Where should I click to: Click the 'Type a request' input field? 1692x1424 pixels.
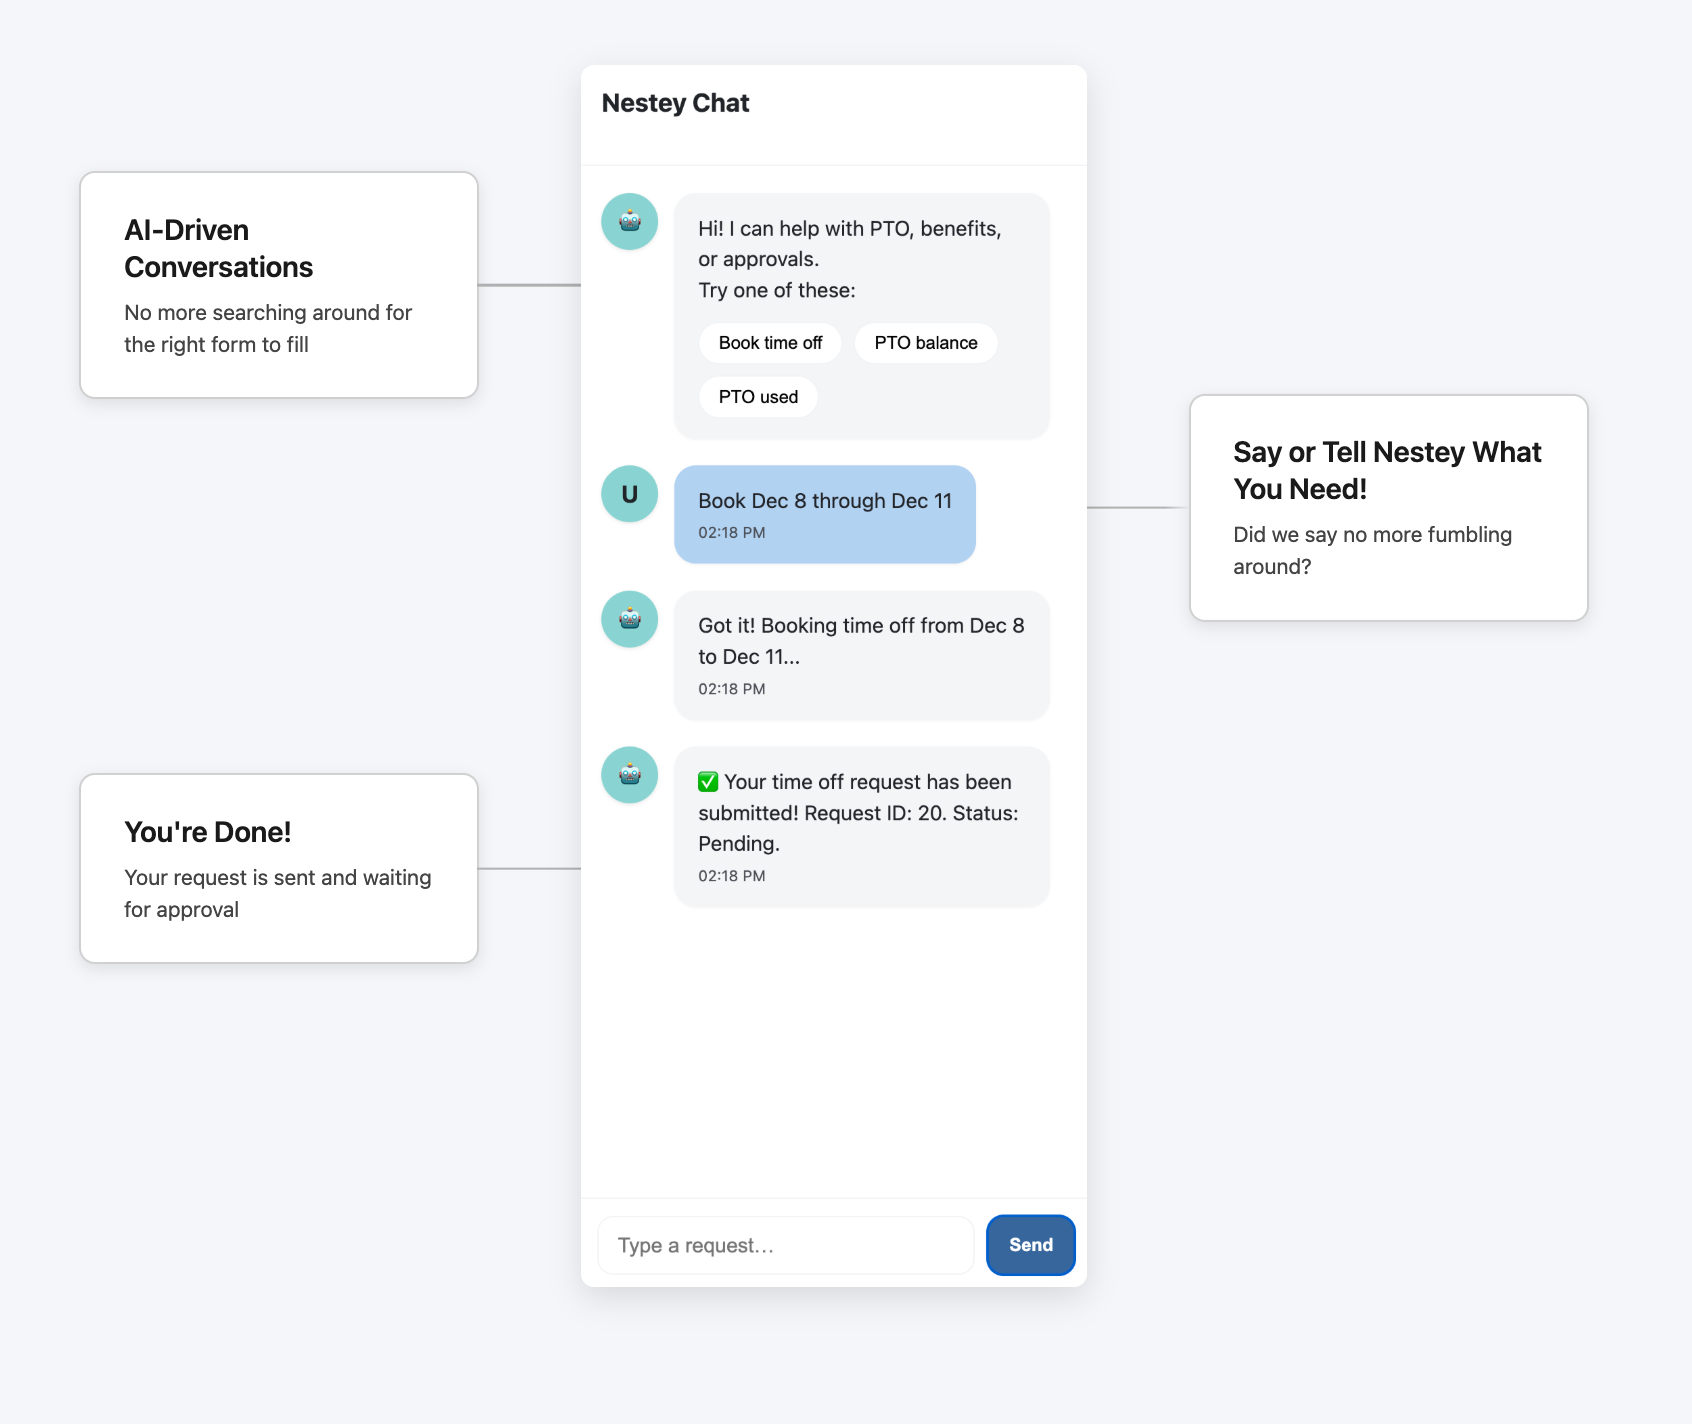(785, 1245)
